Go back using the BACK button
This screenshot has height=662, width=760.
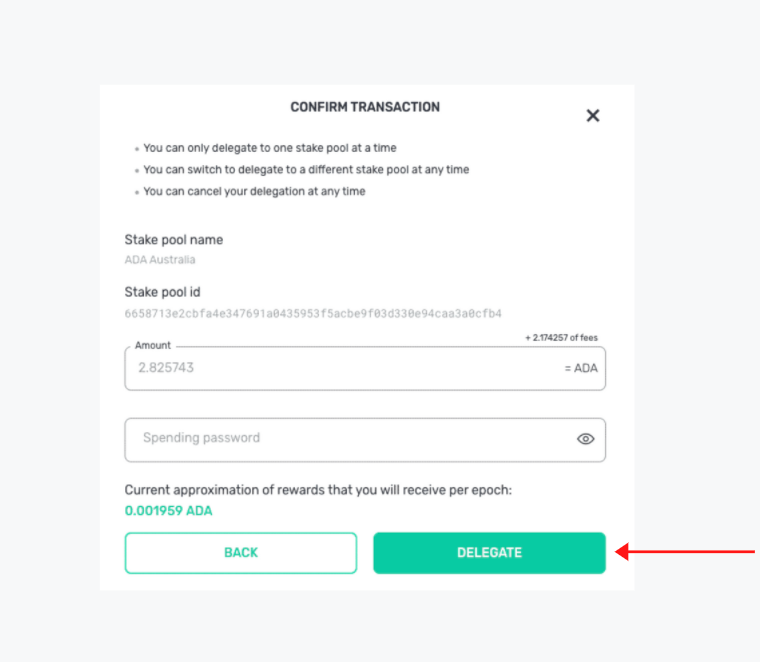pos(241,553)
